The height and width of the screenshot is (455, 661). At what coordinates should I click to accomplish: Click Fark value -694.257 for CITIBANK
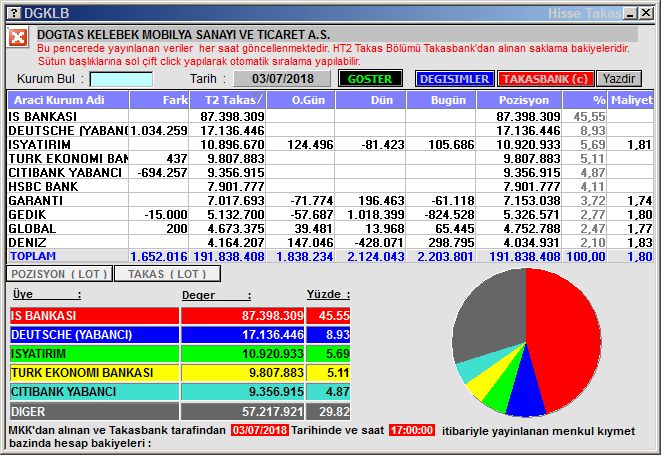pyautogui.click(x=162, y=172)
